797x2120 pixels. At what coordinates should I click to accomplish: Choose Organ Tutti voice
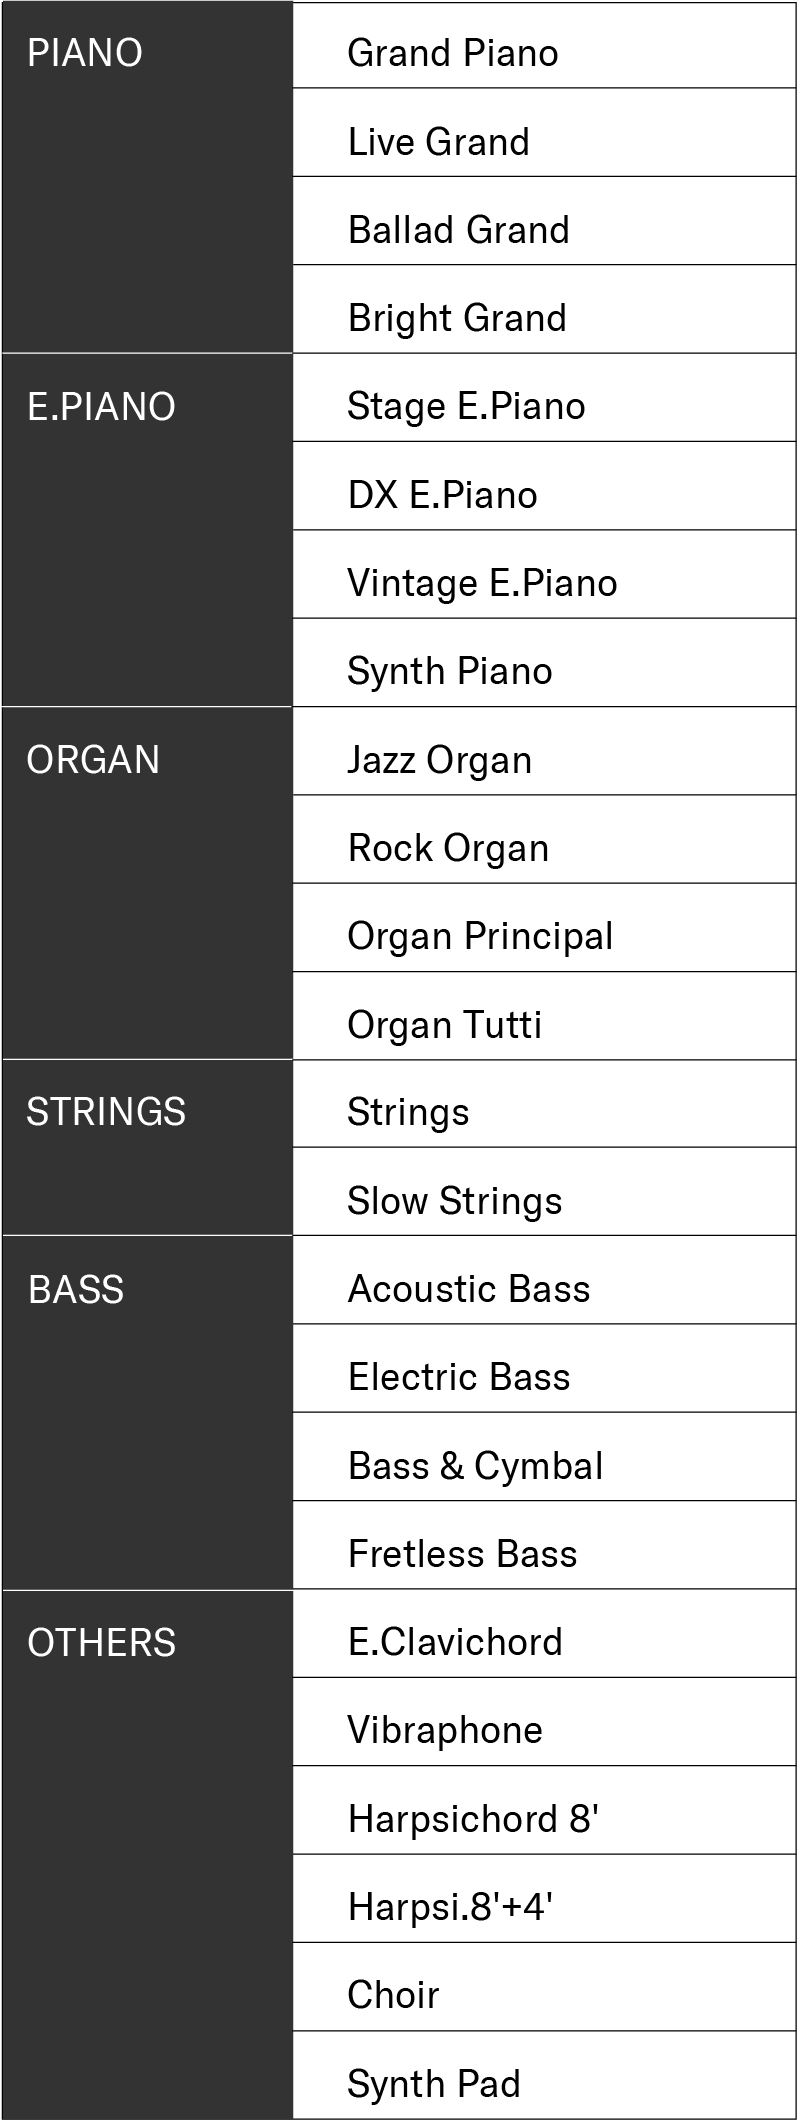click(444, 1024)
